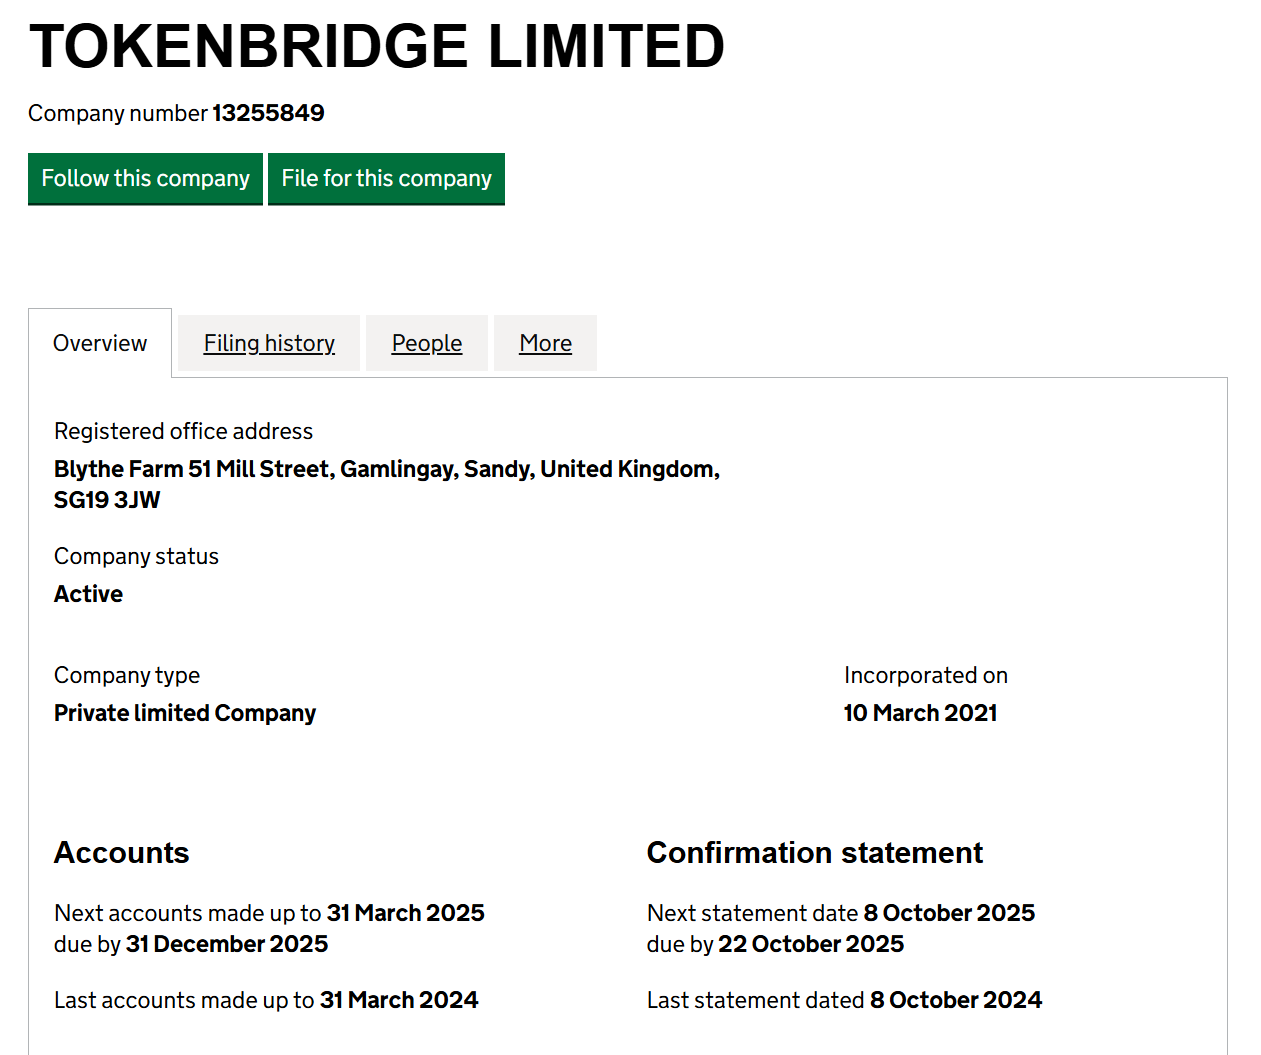Click the Follow this company button
Viewport: 1261px width, 1055px height.
pos(145,179)
